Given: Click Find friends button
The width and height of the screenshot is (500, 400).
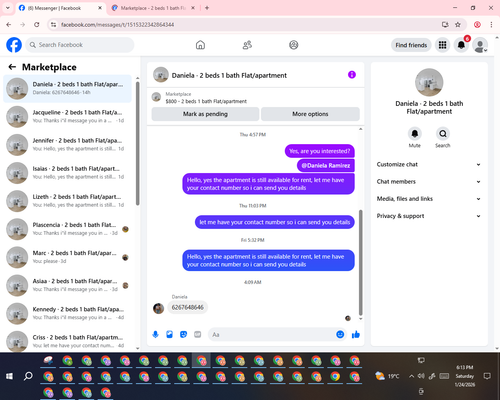Looking at the screenshot, I should click(x=411, y=45).
